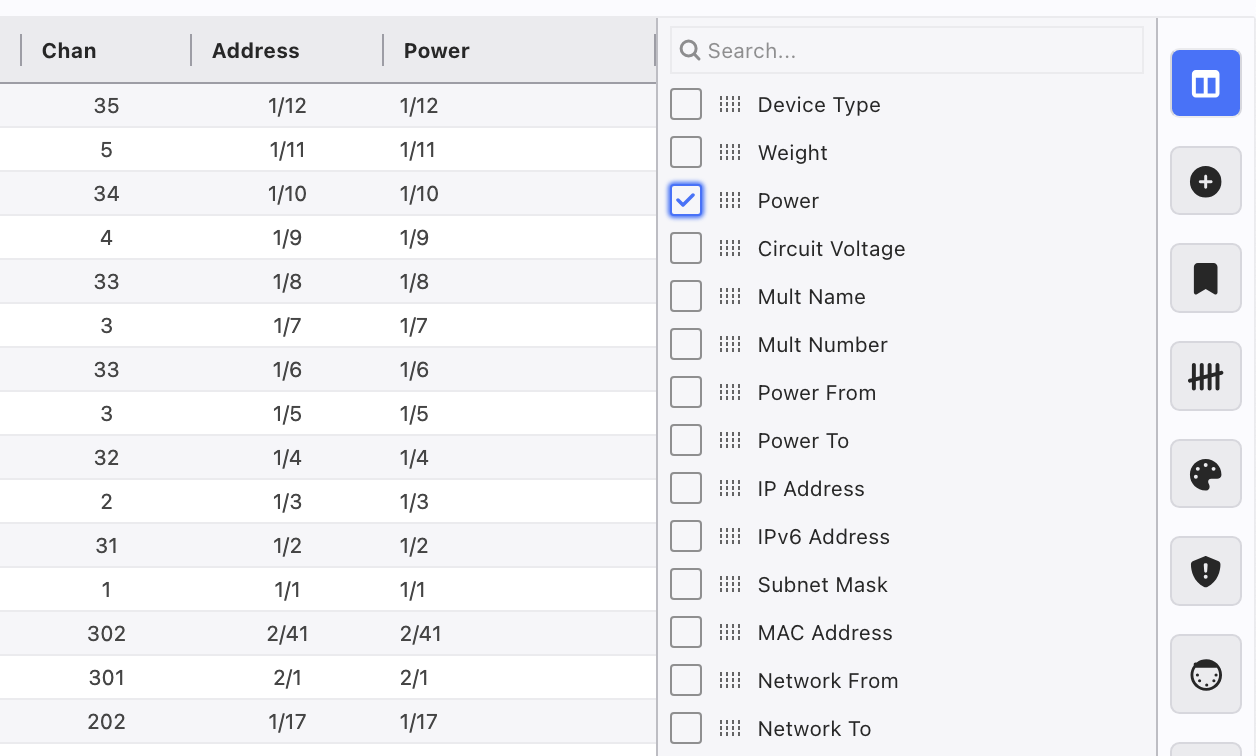
Task: Uncheck the Power column checkbox
Action: click(686, 201)
